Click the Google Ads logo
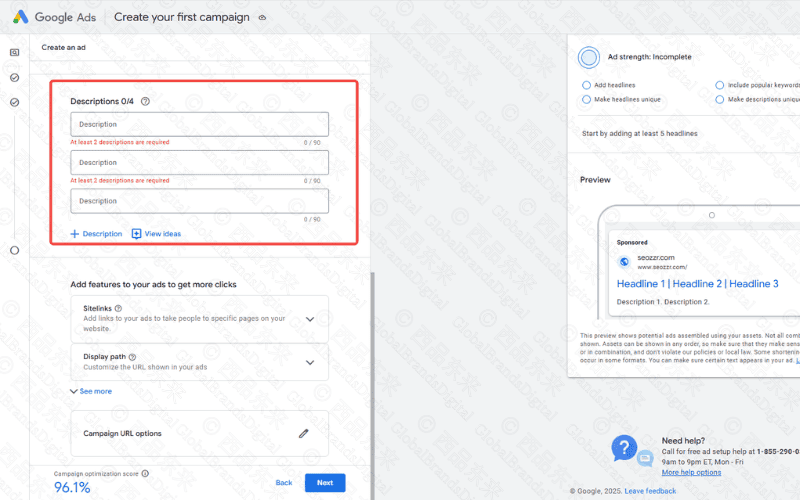 coord(21,17)
